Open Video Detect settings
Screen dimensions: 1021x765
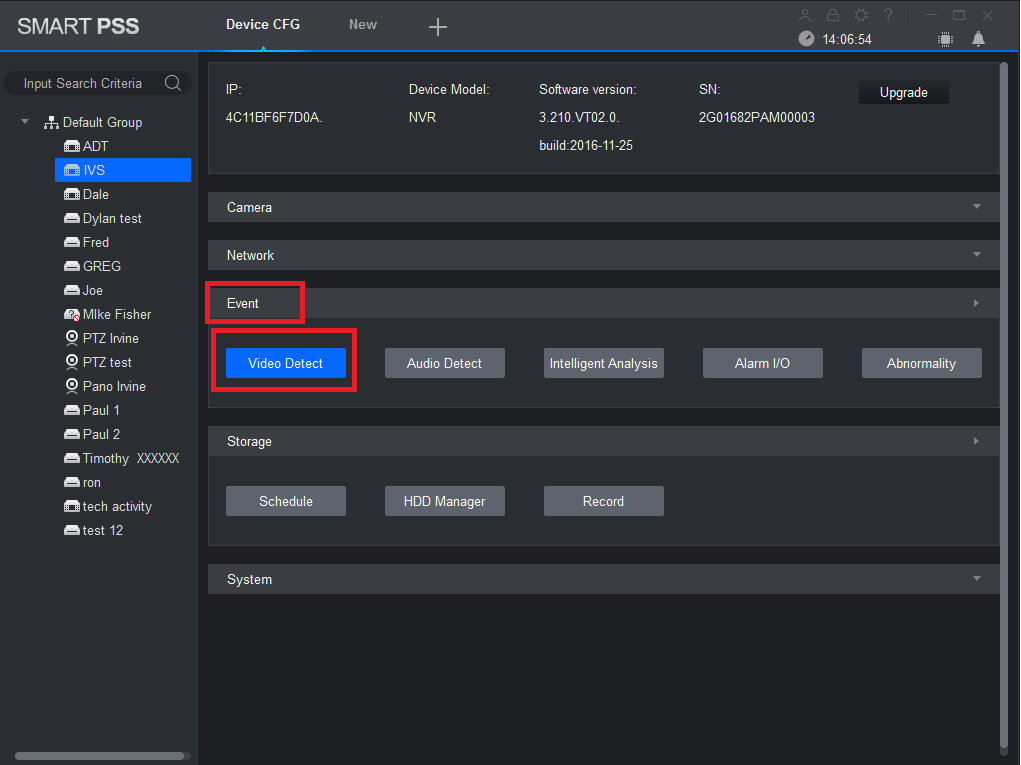(285, 363)
